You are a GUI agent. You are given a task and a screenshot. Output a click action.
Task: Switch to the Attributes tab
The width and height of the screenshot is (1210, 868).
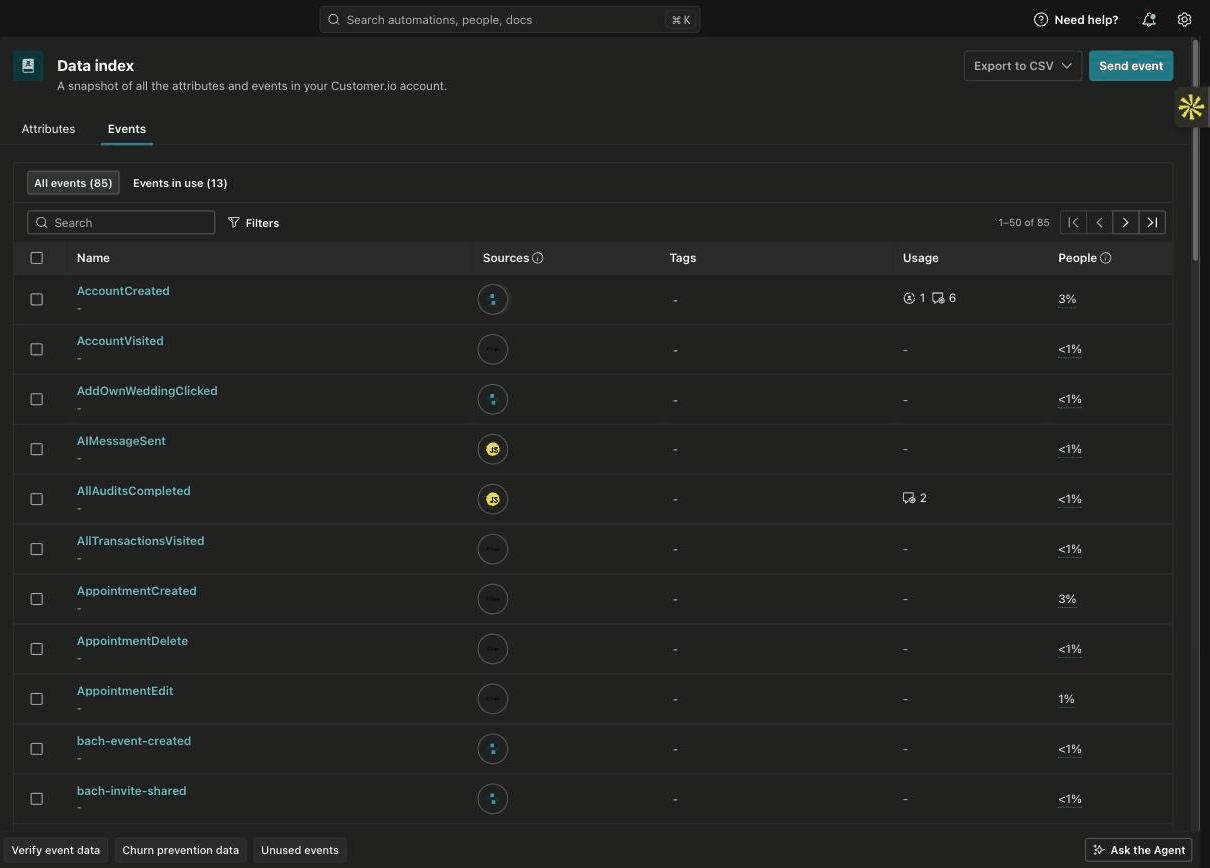pyautogui.click(x=48, y=129)
